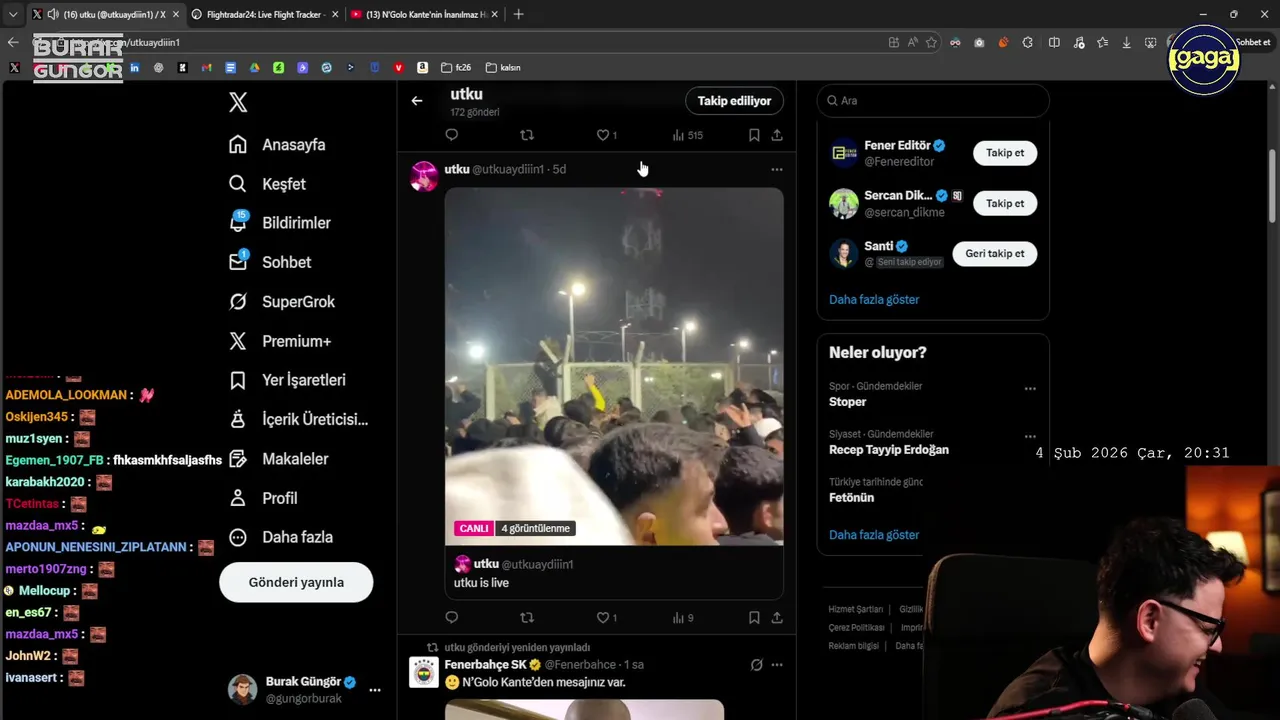
Task: Click the X logo in sidebar
Action: [238, 102]
